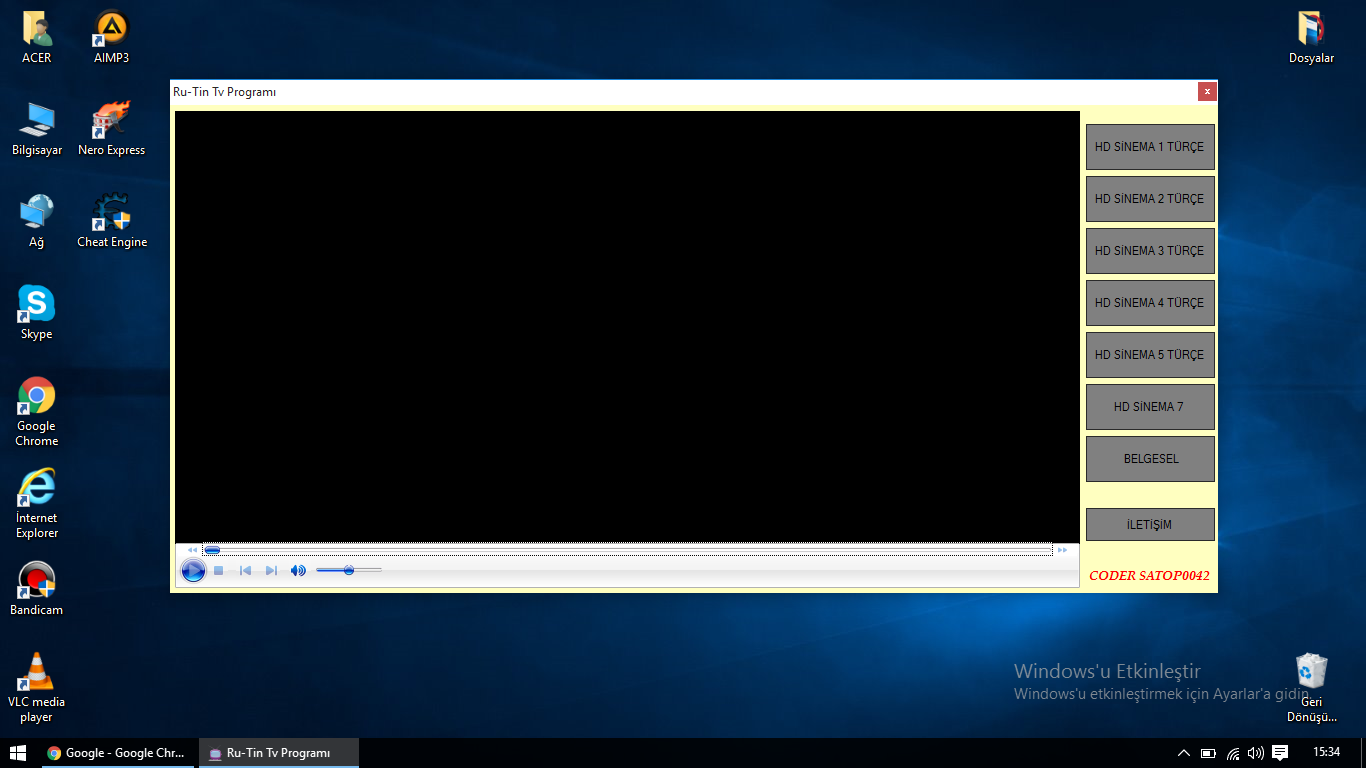1366x768 pixels.
Task: Open the İLETİŞİM contact button
Action: click(x=1150, y=525)
